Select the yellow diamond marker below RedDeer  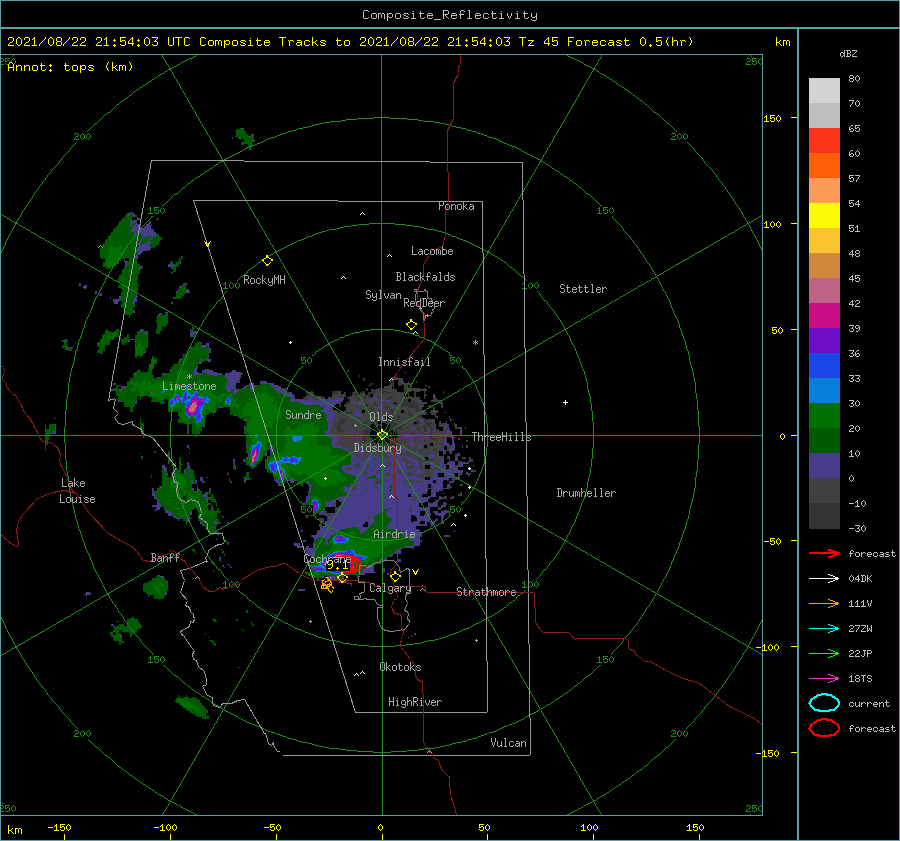(x=412, y=325)
